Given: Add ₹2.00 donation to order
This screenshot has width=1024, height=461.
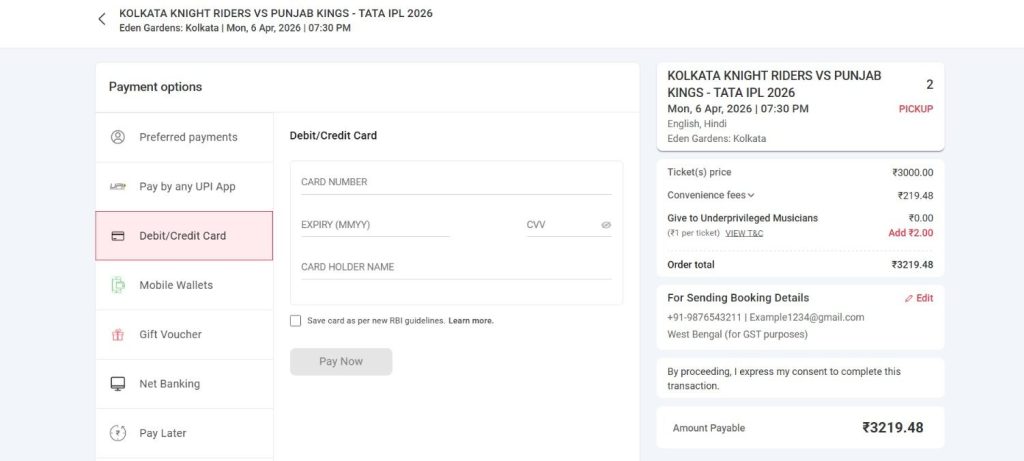Looking at the screenshot, I should 910,232.
